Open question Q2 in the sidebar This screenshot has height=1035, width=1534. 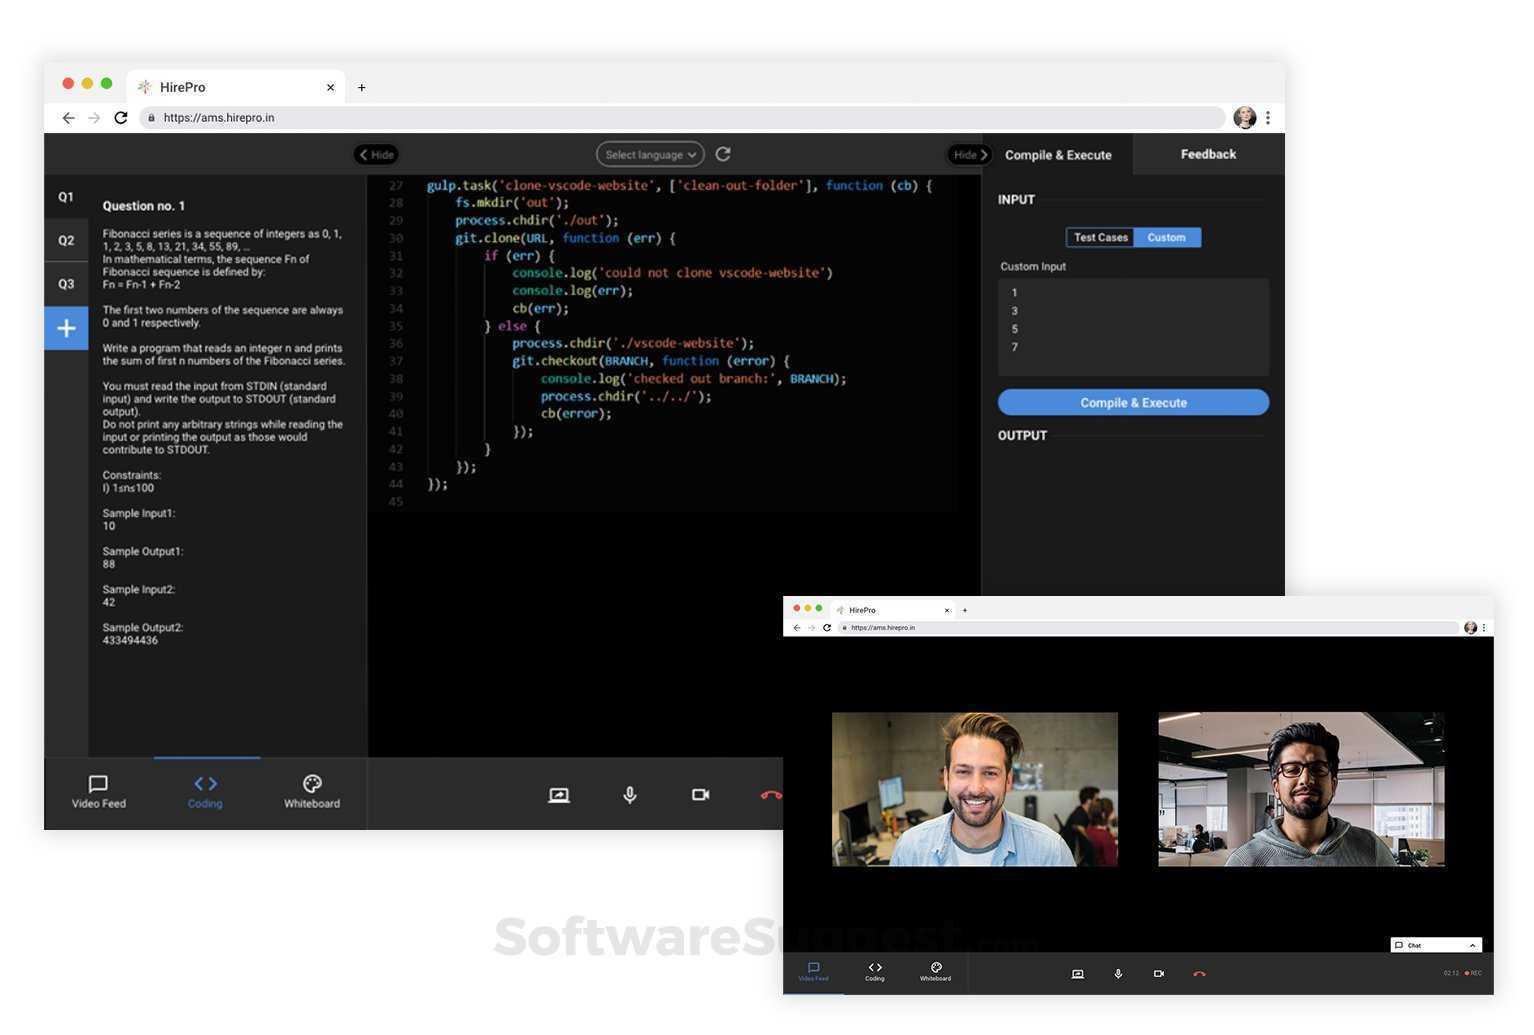point(66,241)
